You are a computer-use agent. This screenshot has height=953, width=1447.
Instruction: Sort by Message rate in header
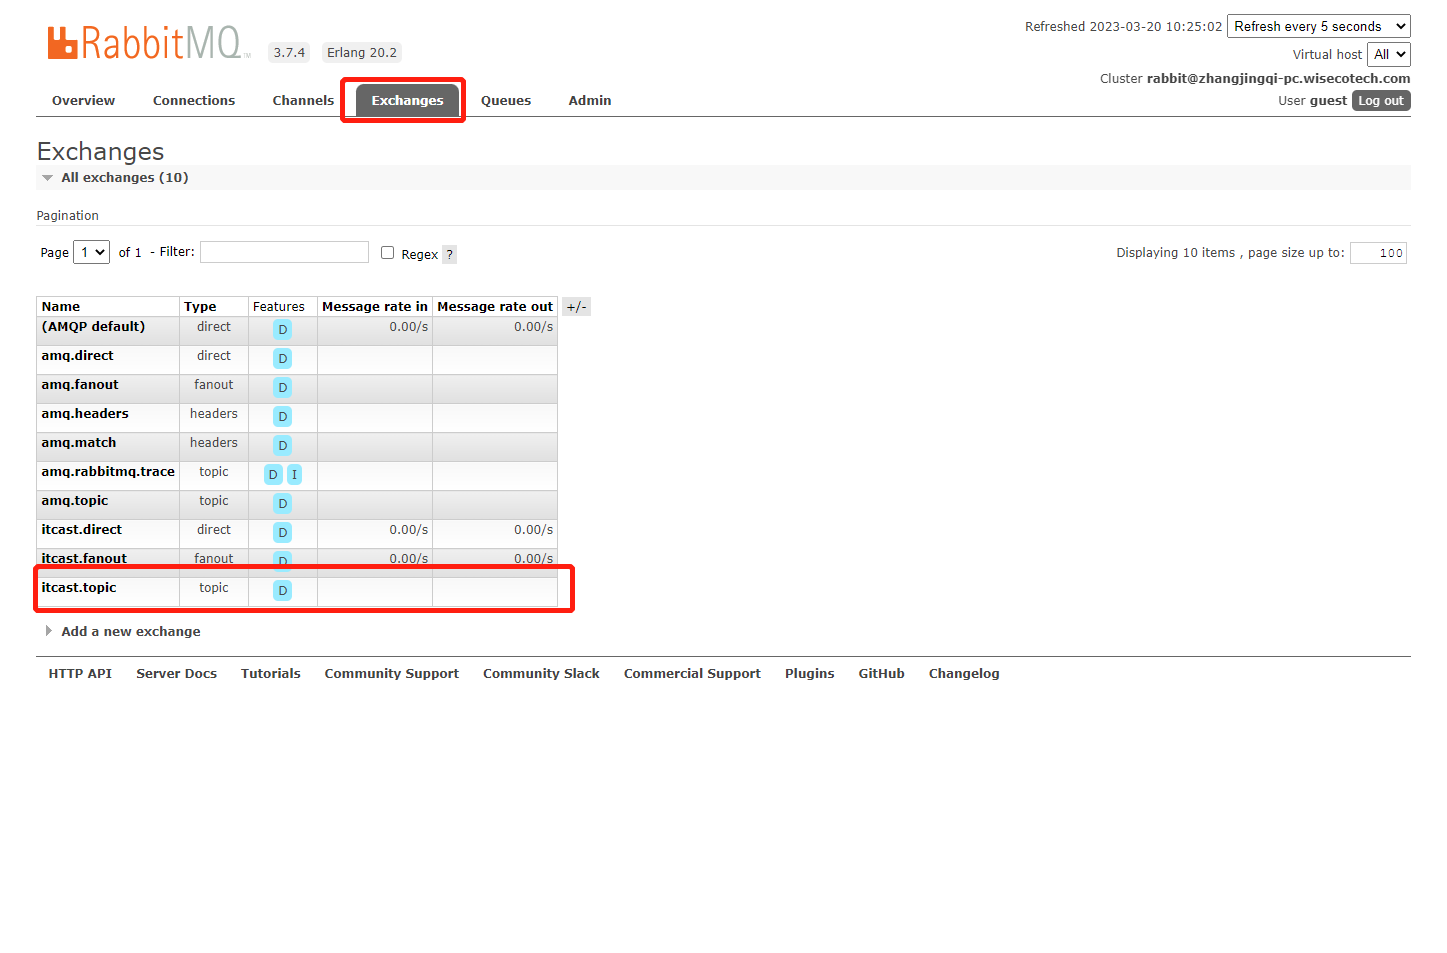[x=375, y=307]
